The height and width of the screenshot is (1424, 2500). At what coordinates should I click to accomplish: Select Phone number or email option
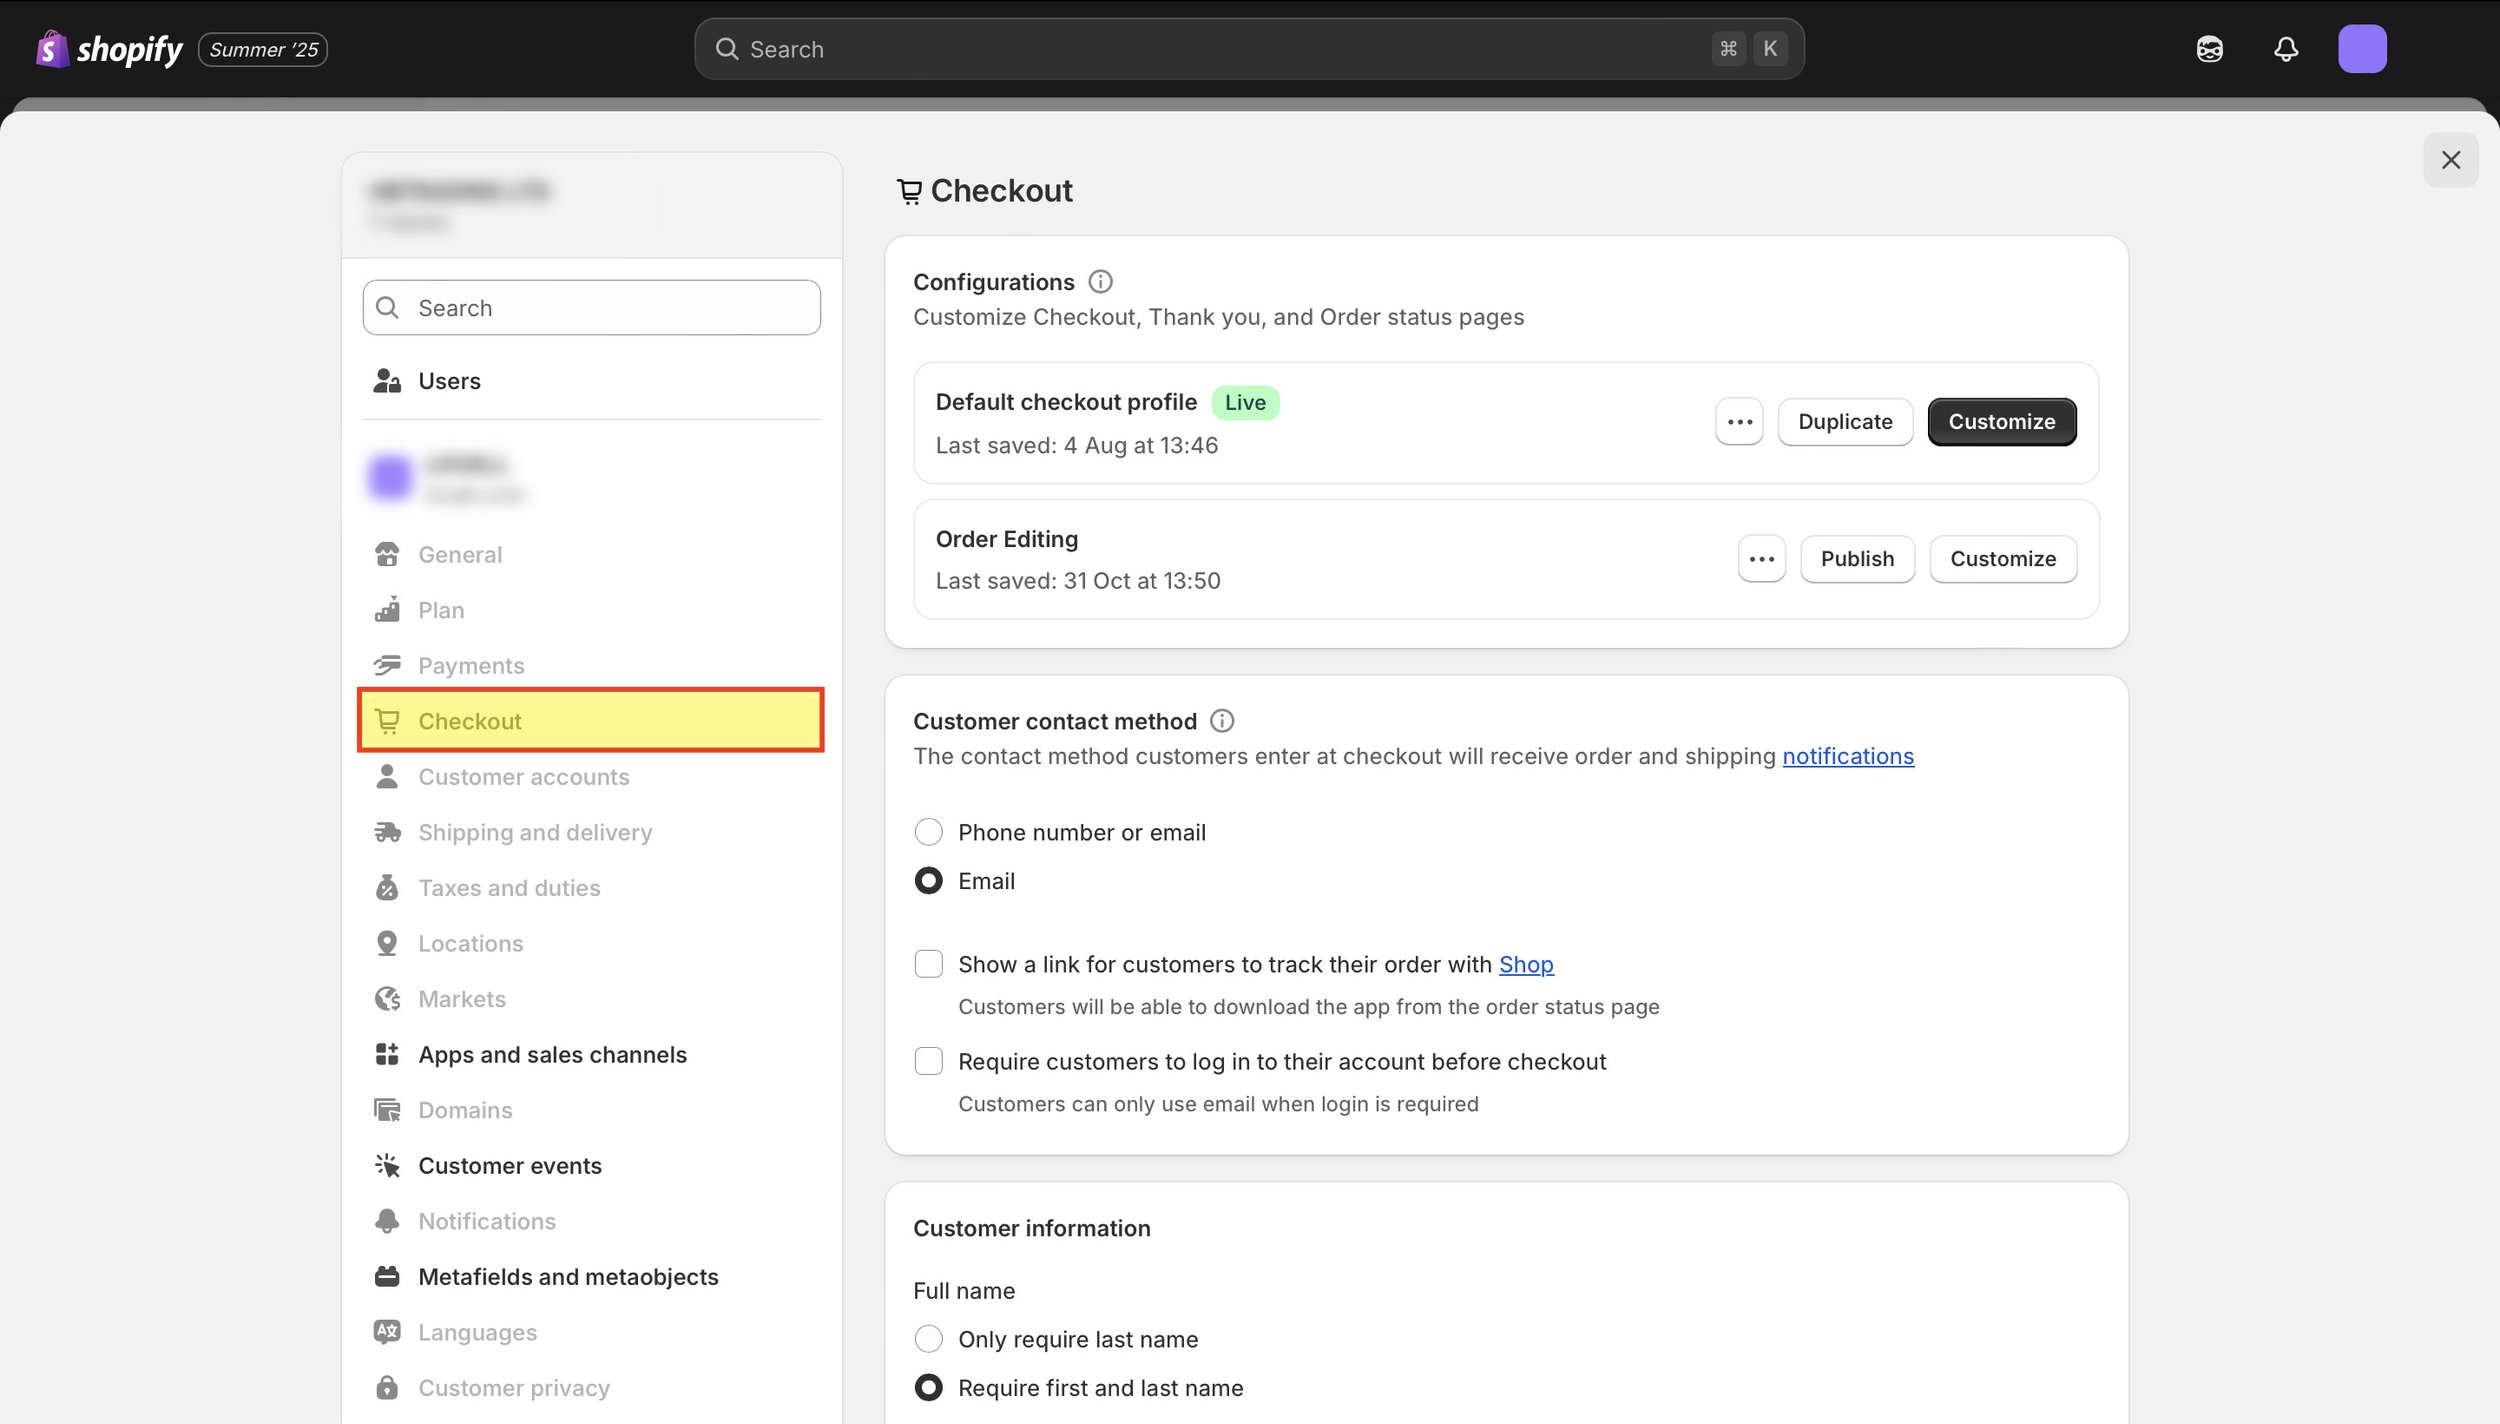click(x=929, y=832)
